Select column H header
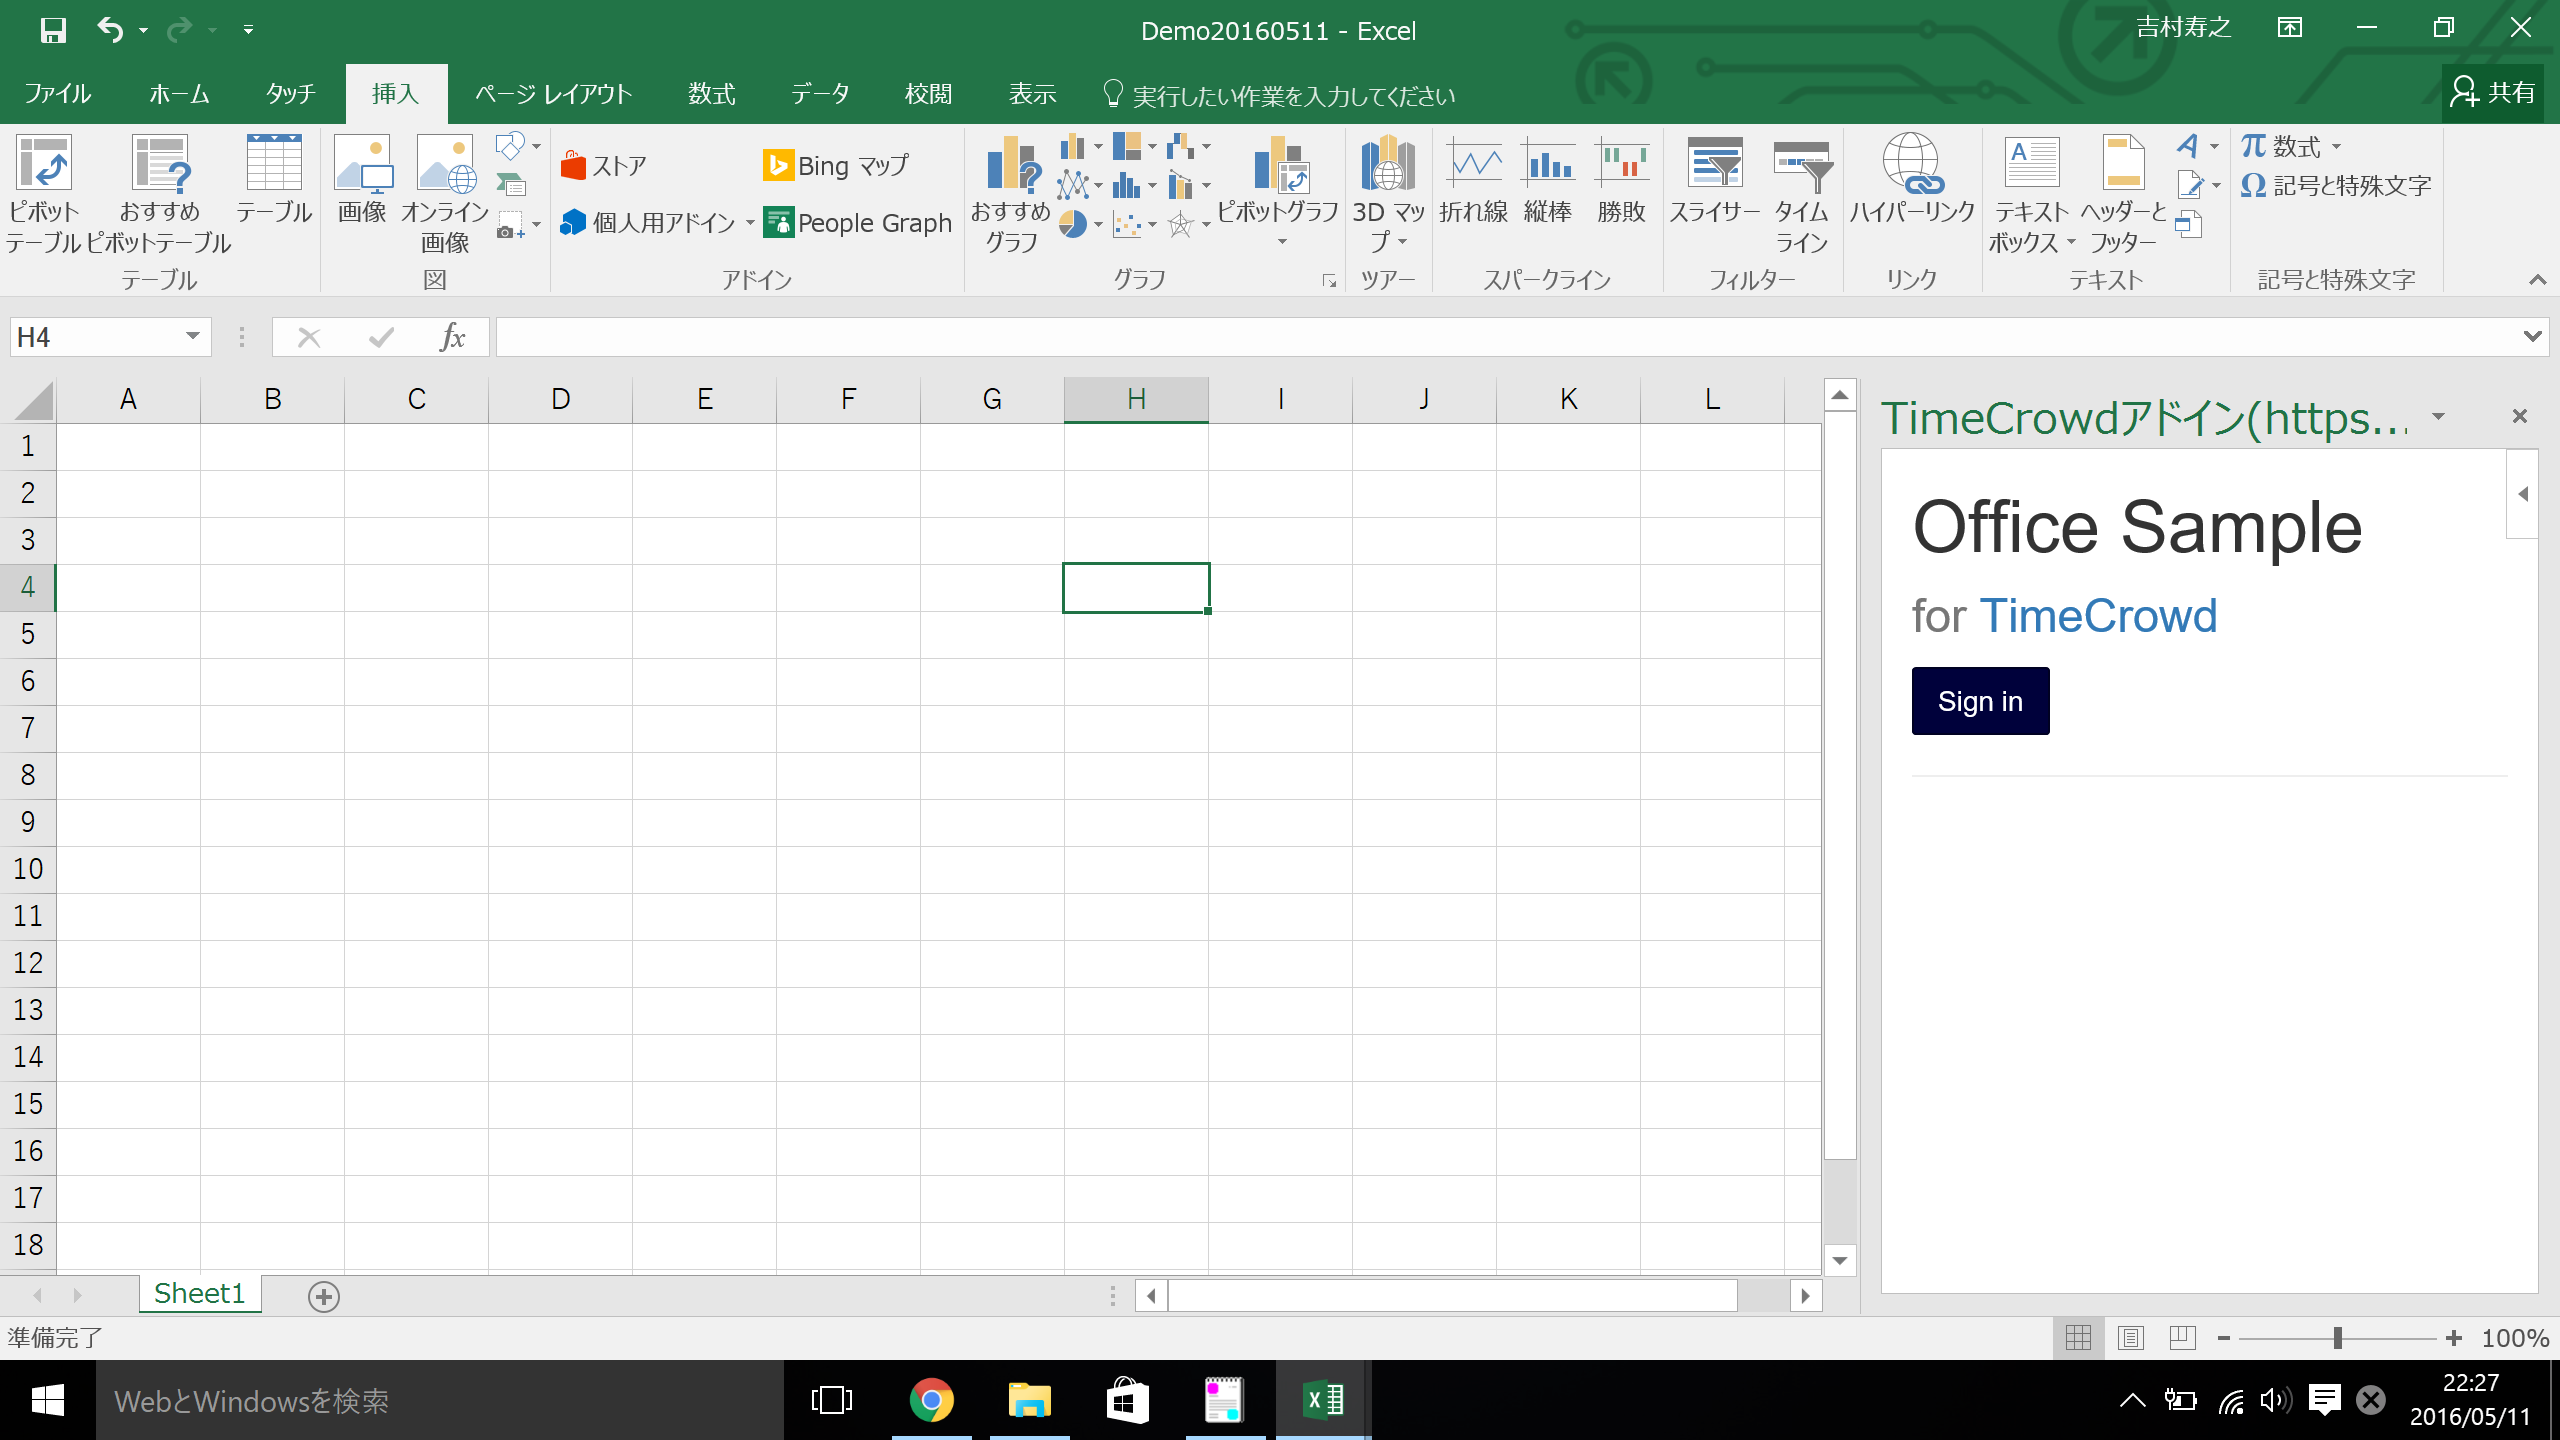The width and height of the screenshot is (2560, 1440). click(1136, 400)
